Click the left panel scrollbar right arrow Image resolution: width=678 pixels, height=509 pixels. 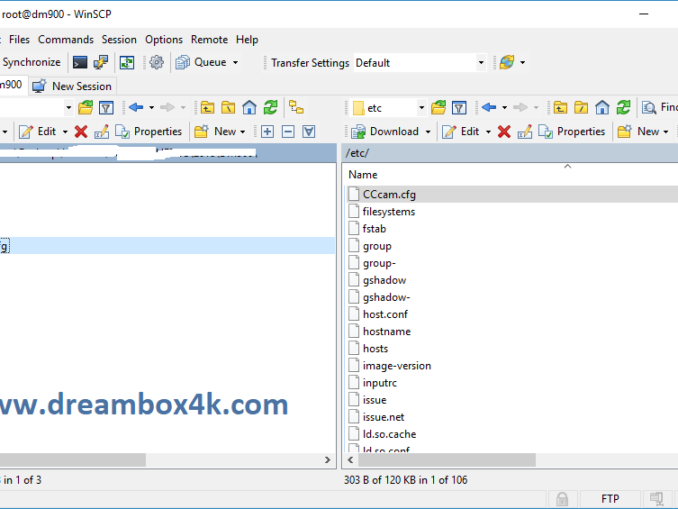[327, 460]
